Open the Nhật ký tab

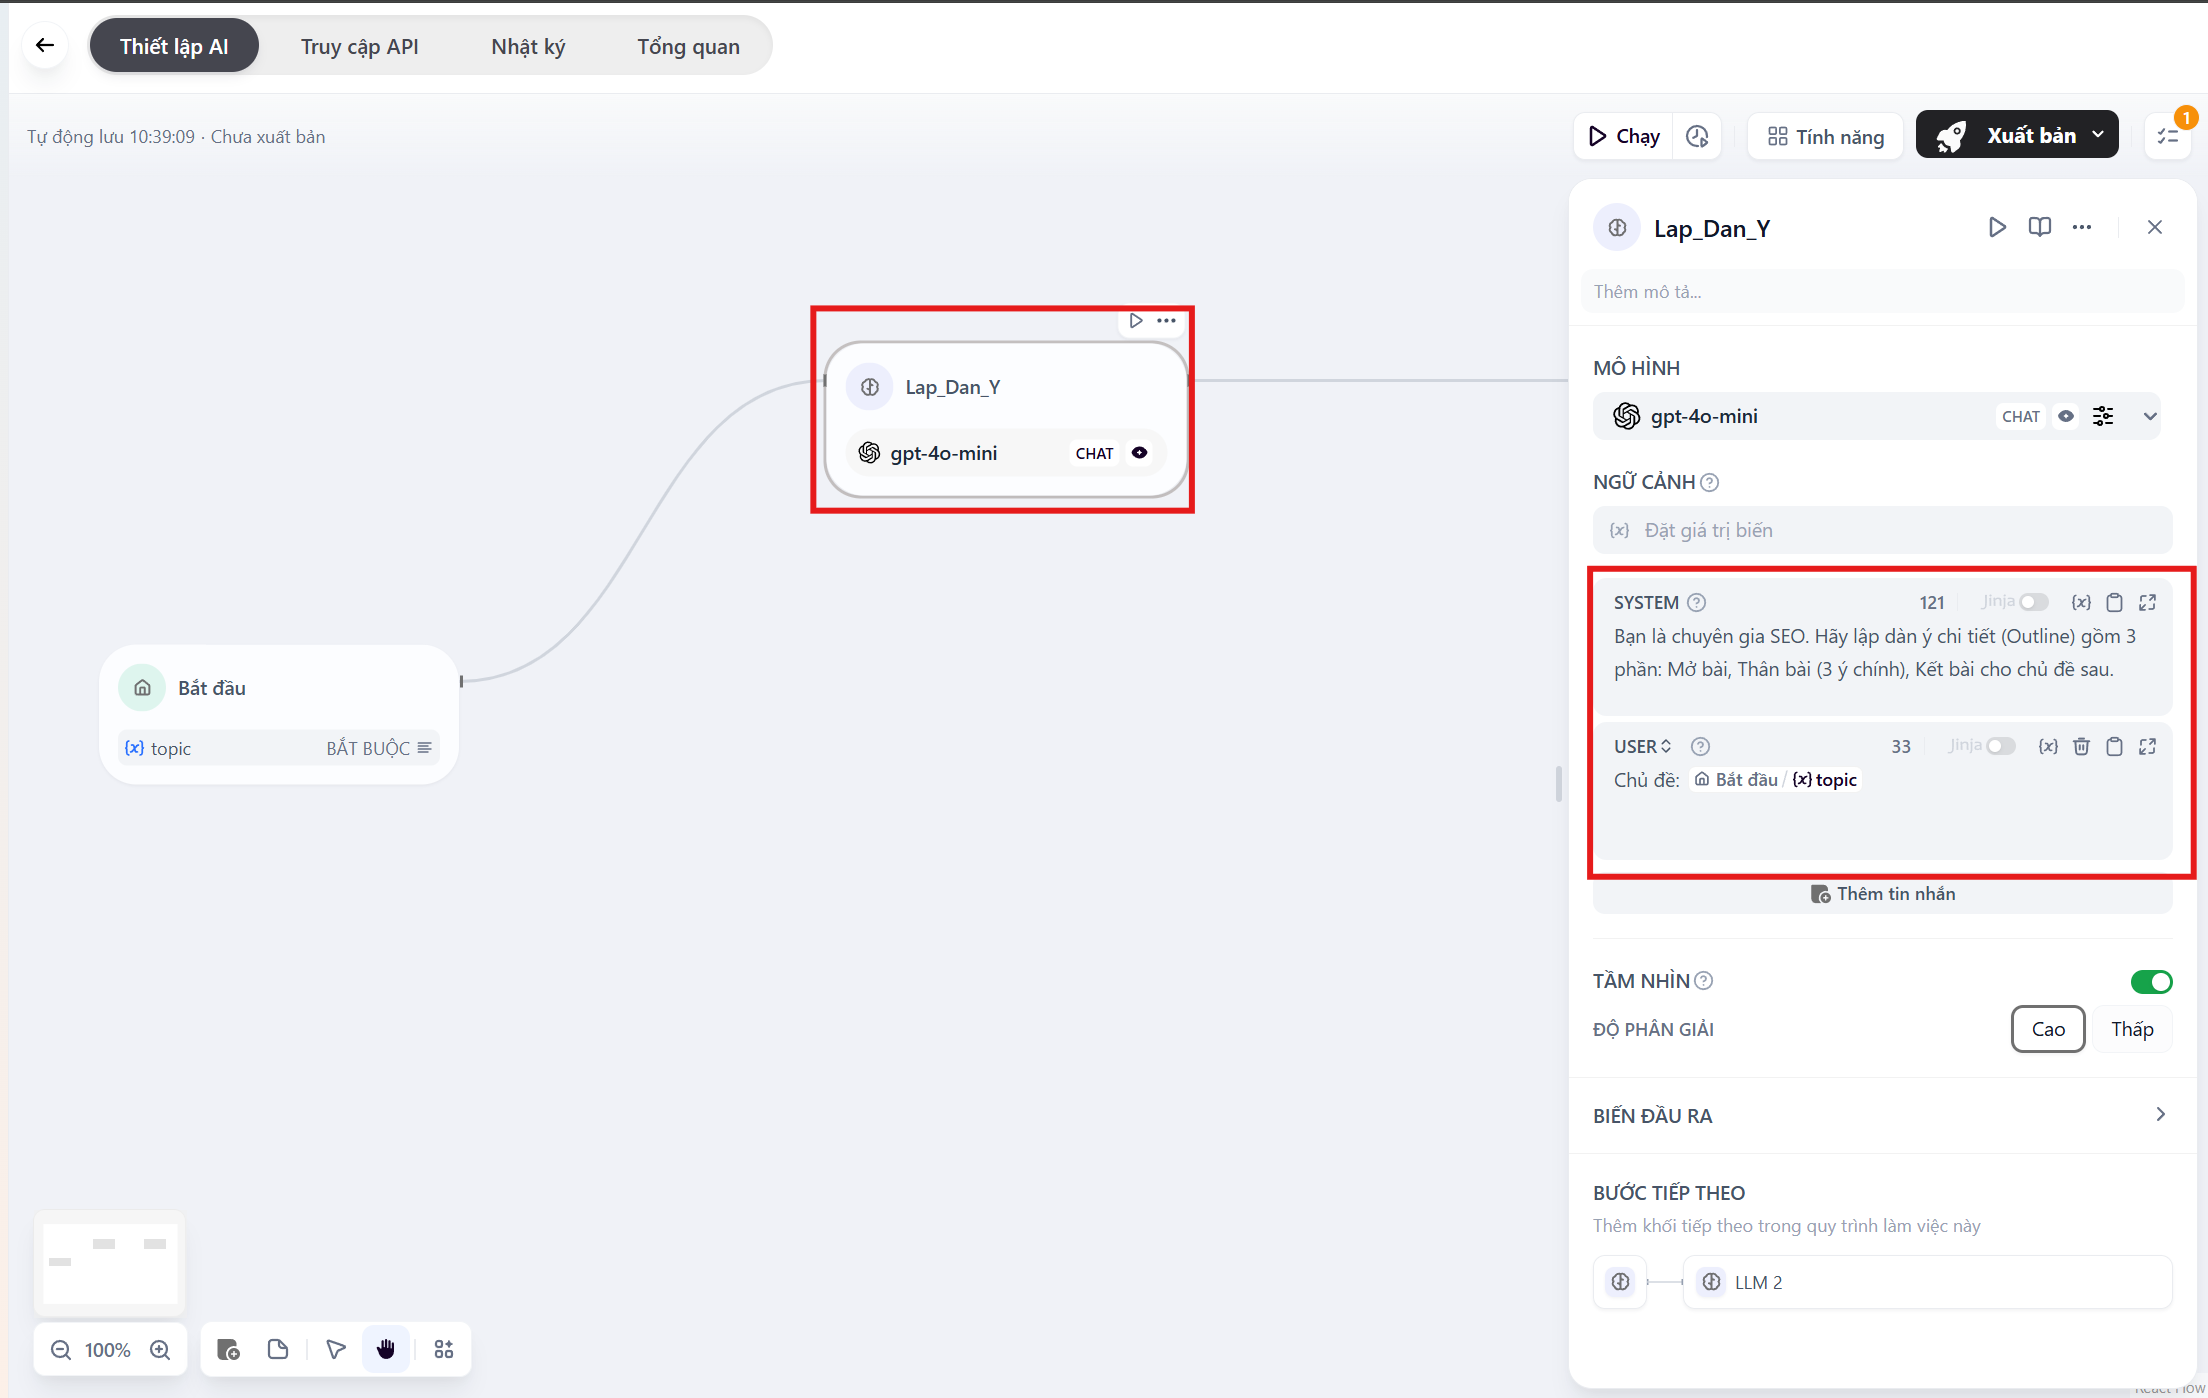(x=528, y=46)
